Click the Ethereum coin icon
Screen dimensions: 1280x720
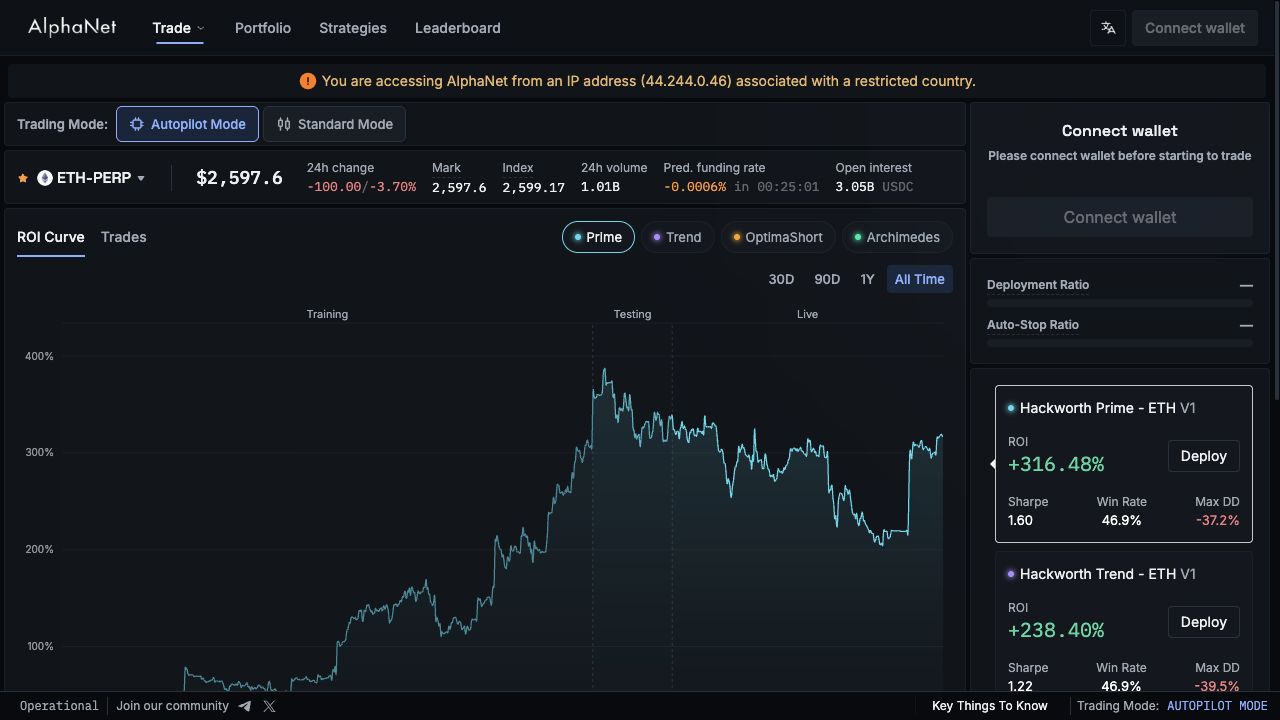44,178
